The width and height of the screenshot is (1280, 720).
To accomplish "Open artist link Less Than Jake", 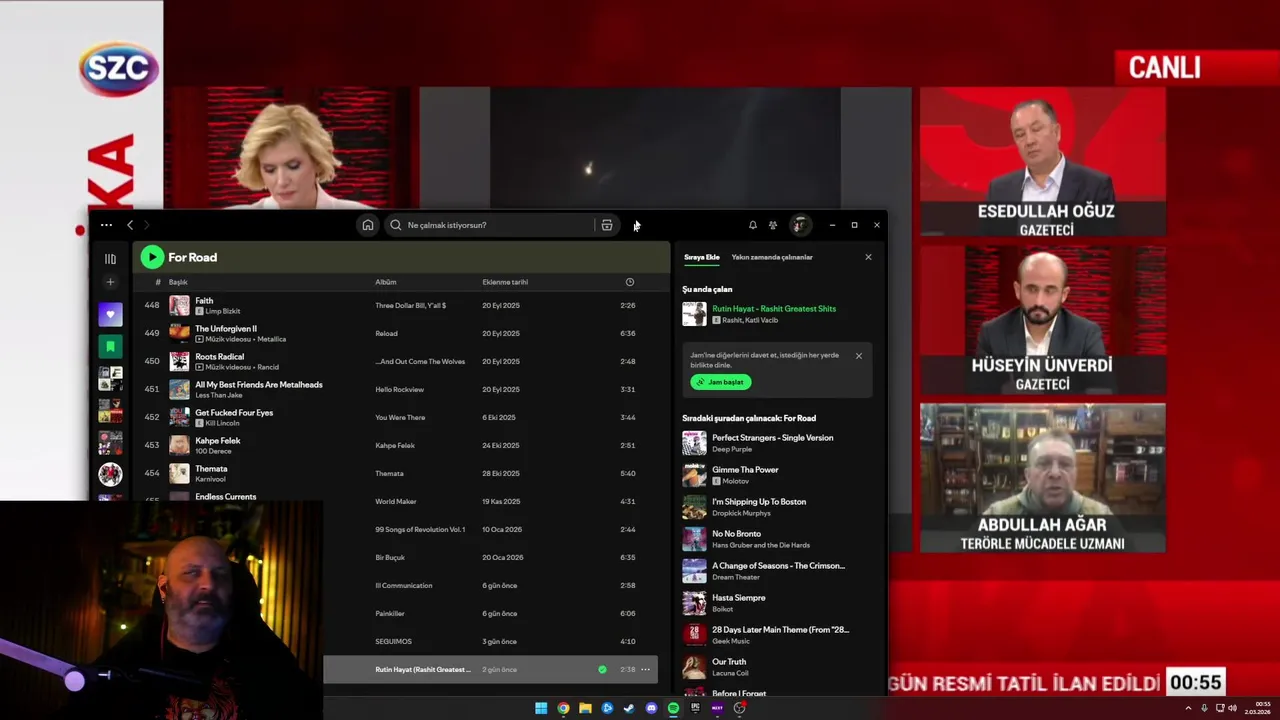I will (x=219, y=395).
